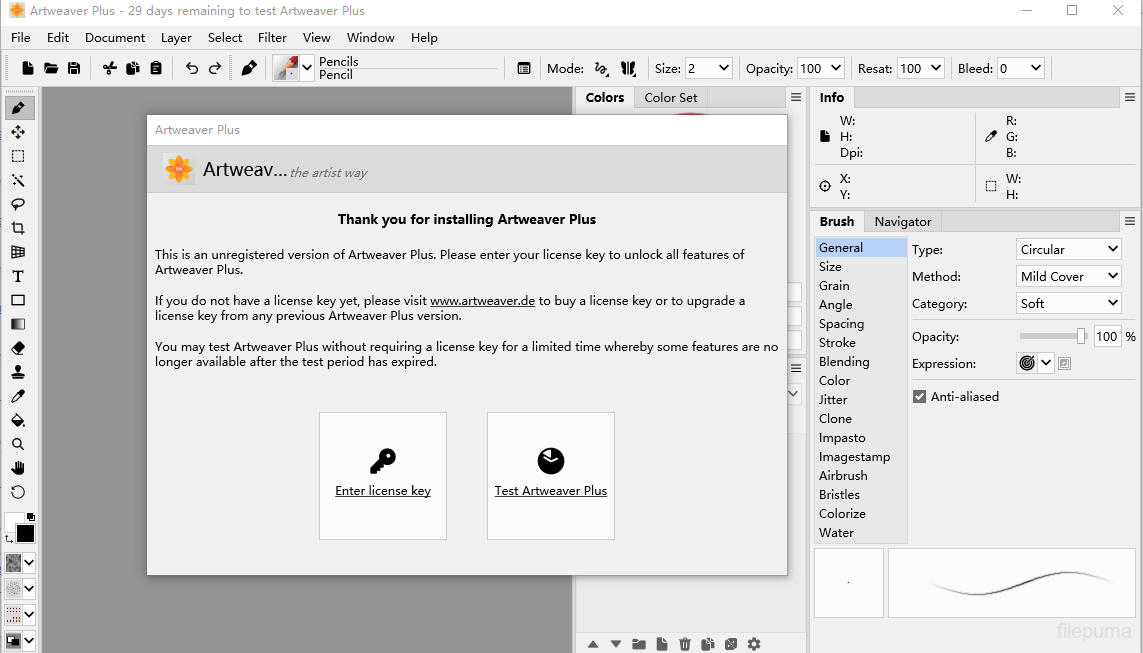The height and width of the screenshot is (653, 1143).
Task: Click the Save floppy disk icon
Action: [74, 68]
